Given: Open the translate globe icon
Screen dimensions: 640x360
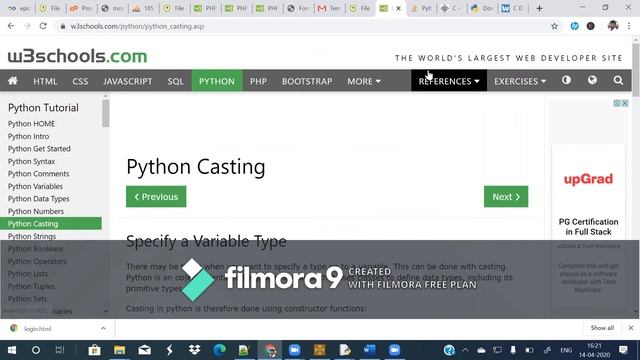Looking at the screenshot, I should coord(592,80).
